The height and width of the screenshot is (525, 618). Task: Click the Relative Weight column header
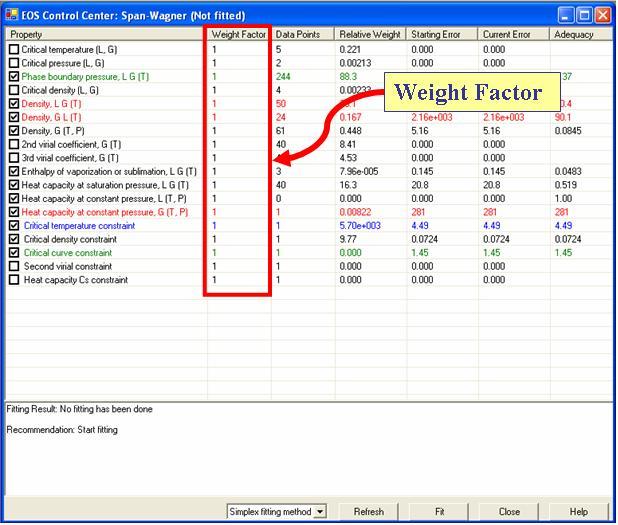[x=370, y=34]
